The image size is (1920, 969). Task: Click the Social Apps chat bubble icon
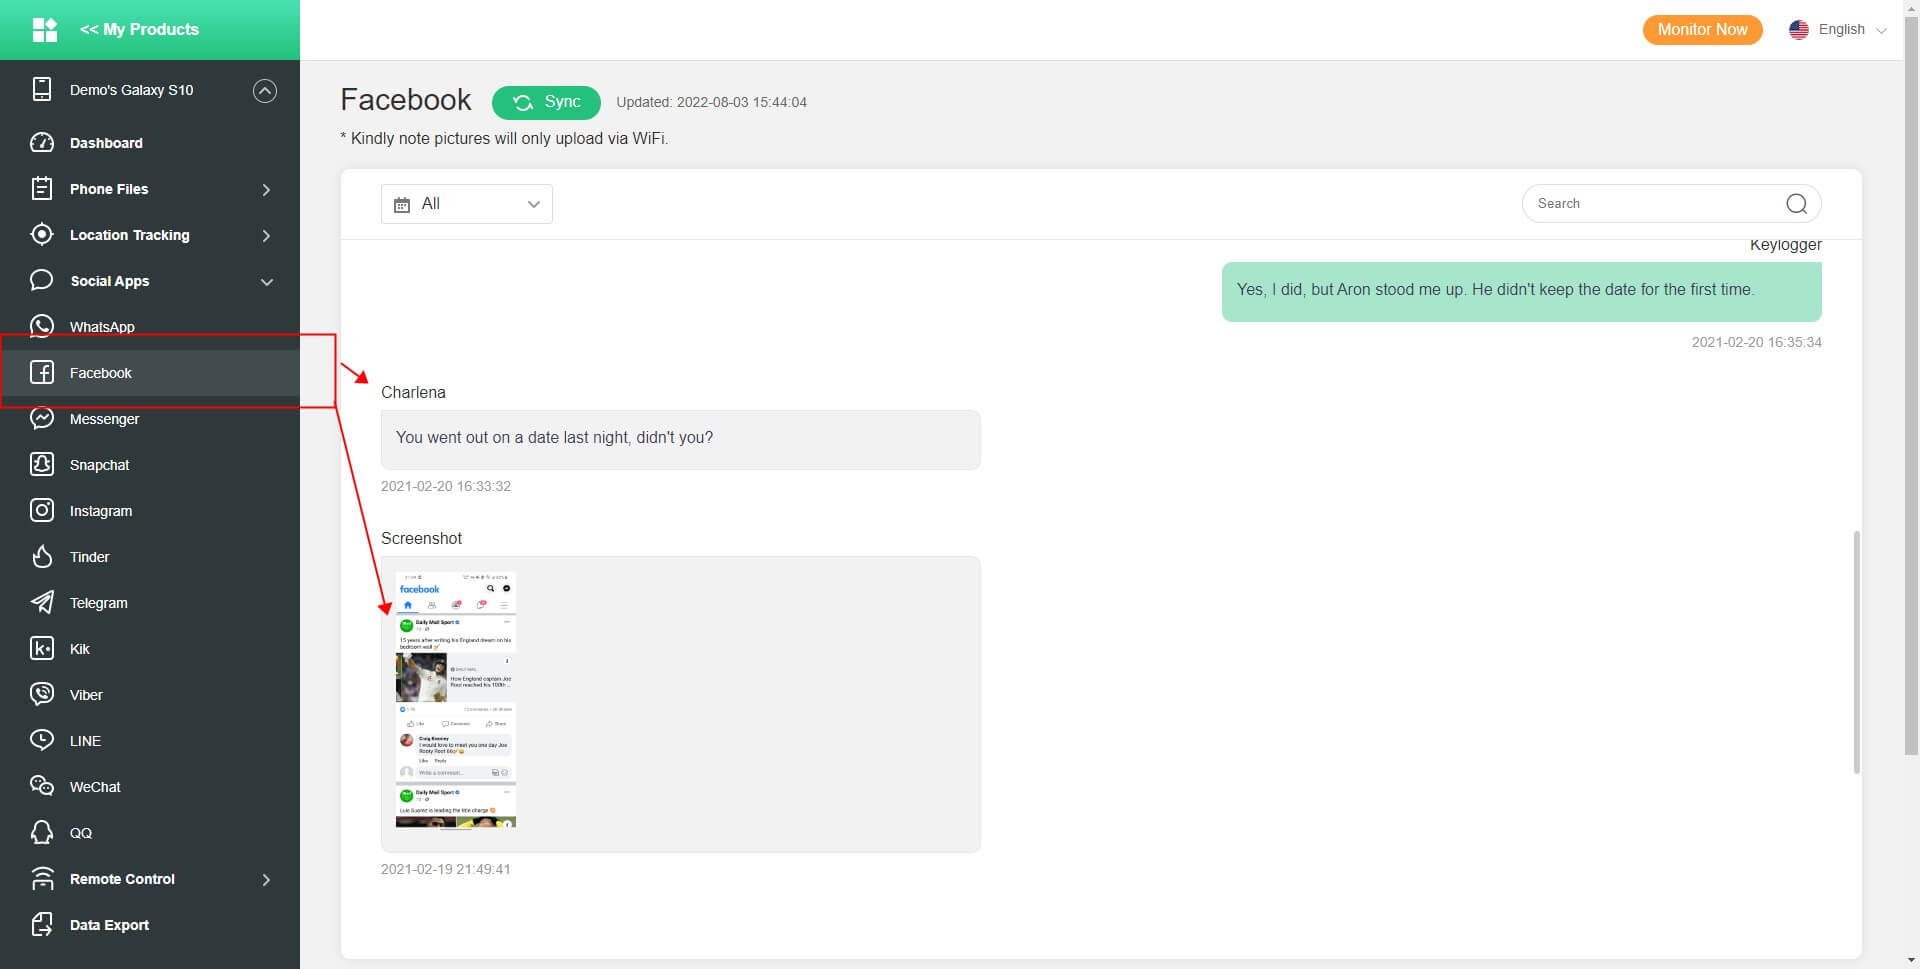42,280
